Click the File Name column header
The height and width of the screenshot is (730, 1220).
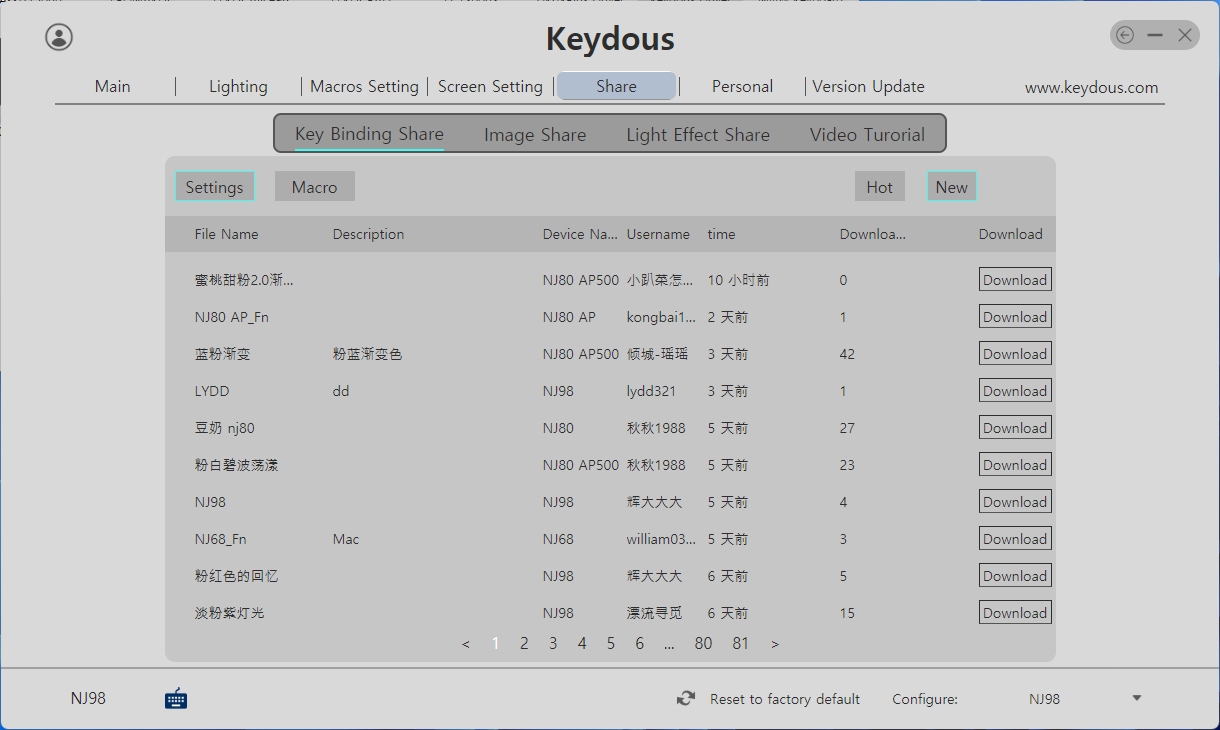point(226,234)
